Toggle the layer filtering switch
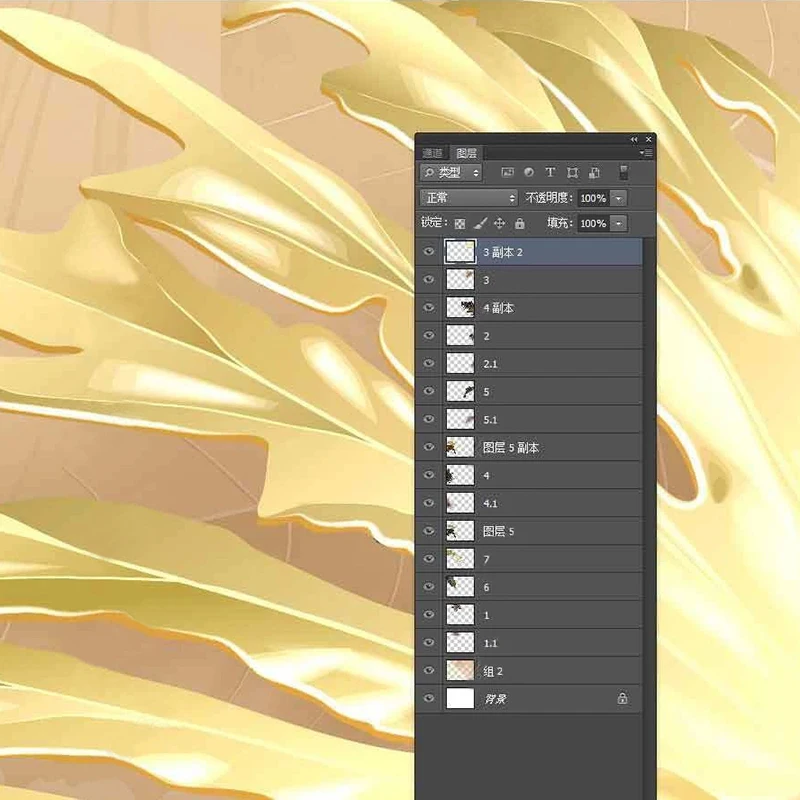 coord(623,172)
